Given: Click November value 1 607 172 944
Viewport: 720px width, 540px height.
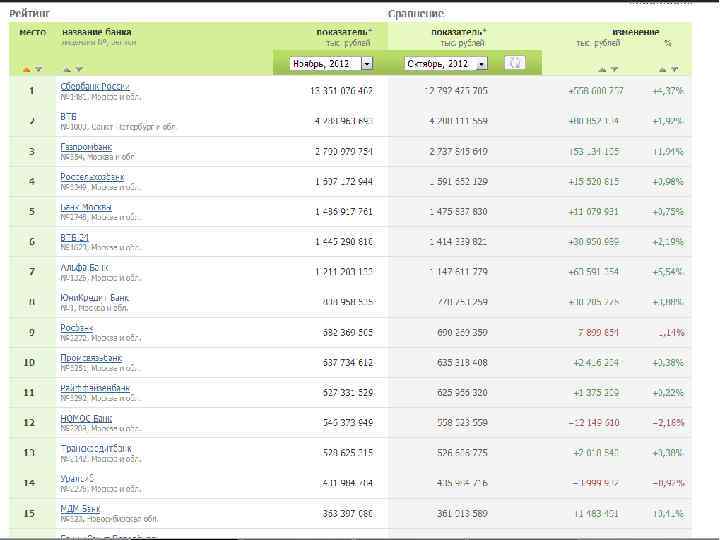Looking at the screenshot, I should point(344,182).
